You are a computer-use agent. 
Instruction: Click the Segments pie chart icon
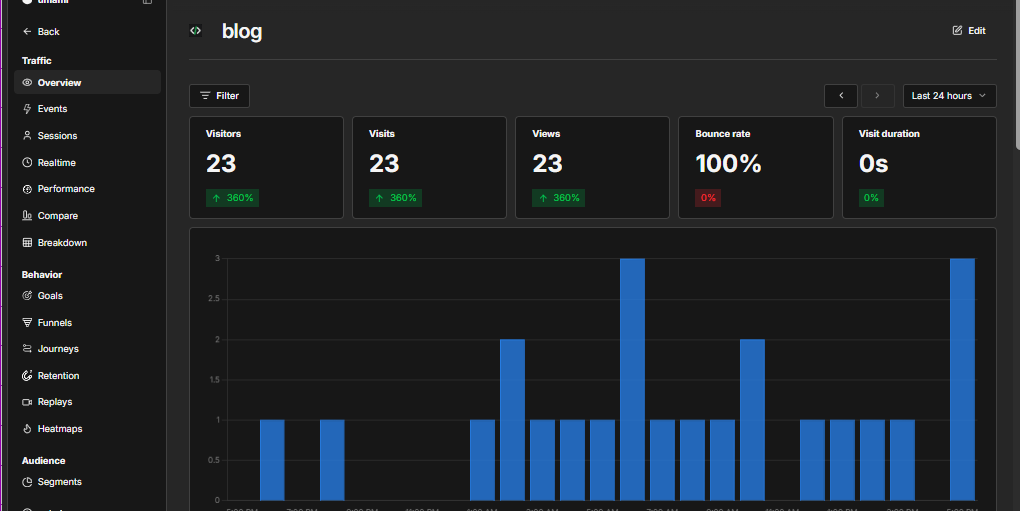point(27,482)
